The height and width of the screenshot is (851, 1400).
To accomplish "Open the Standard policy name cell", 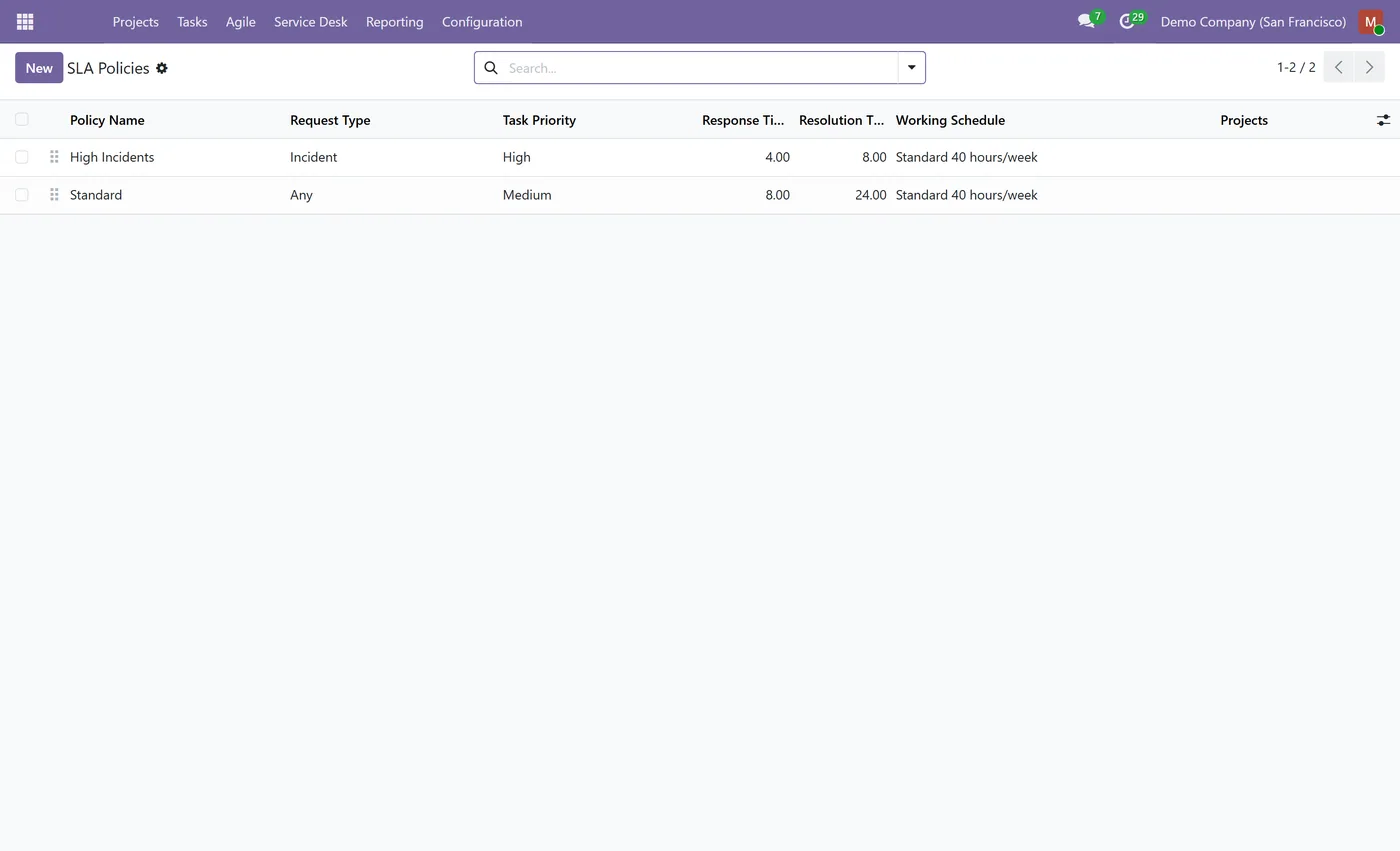I will [x=96, y=195].
